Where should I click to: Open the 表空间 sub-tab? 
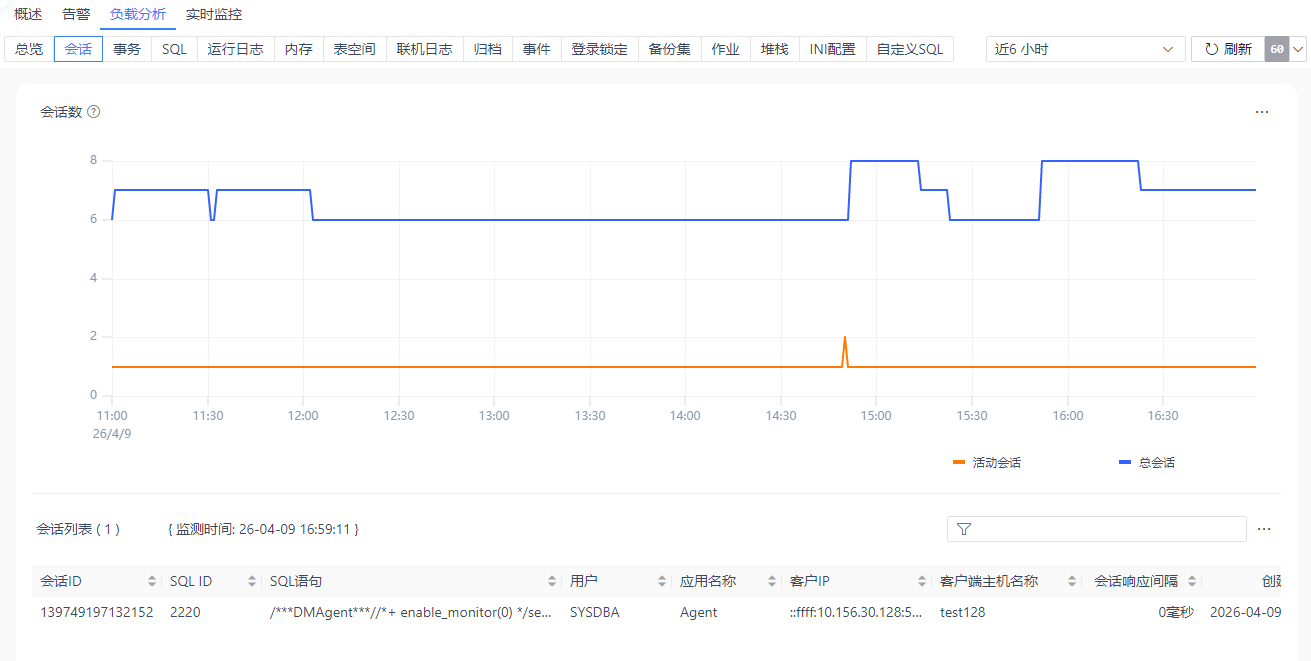point(354,49)
